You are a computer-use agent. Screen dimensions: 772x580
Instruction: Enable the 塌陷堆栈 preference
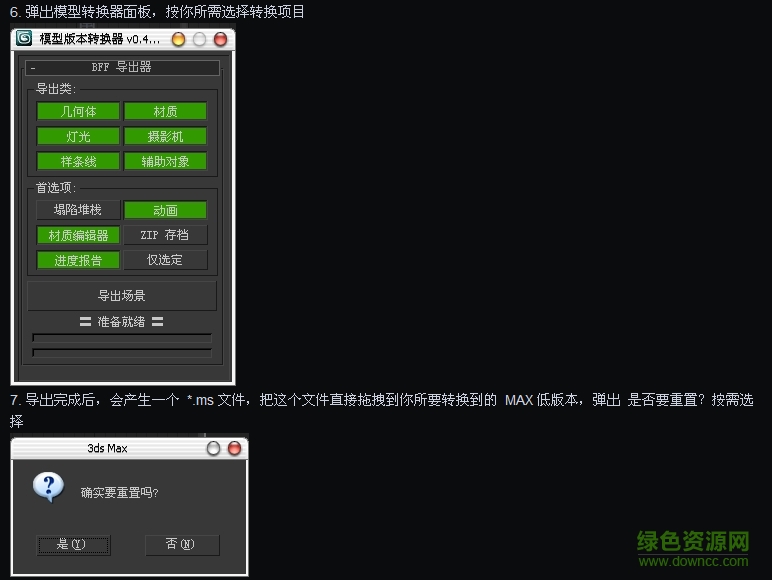[78, 210]
